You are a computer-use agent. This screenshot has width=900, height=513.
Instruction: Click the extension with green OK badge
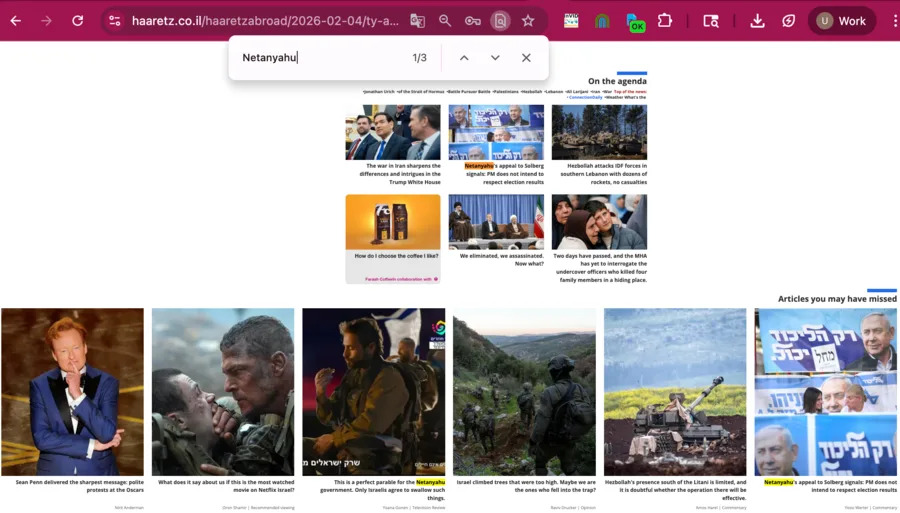tap(635, 22)
